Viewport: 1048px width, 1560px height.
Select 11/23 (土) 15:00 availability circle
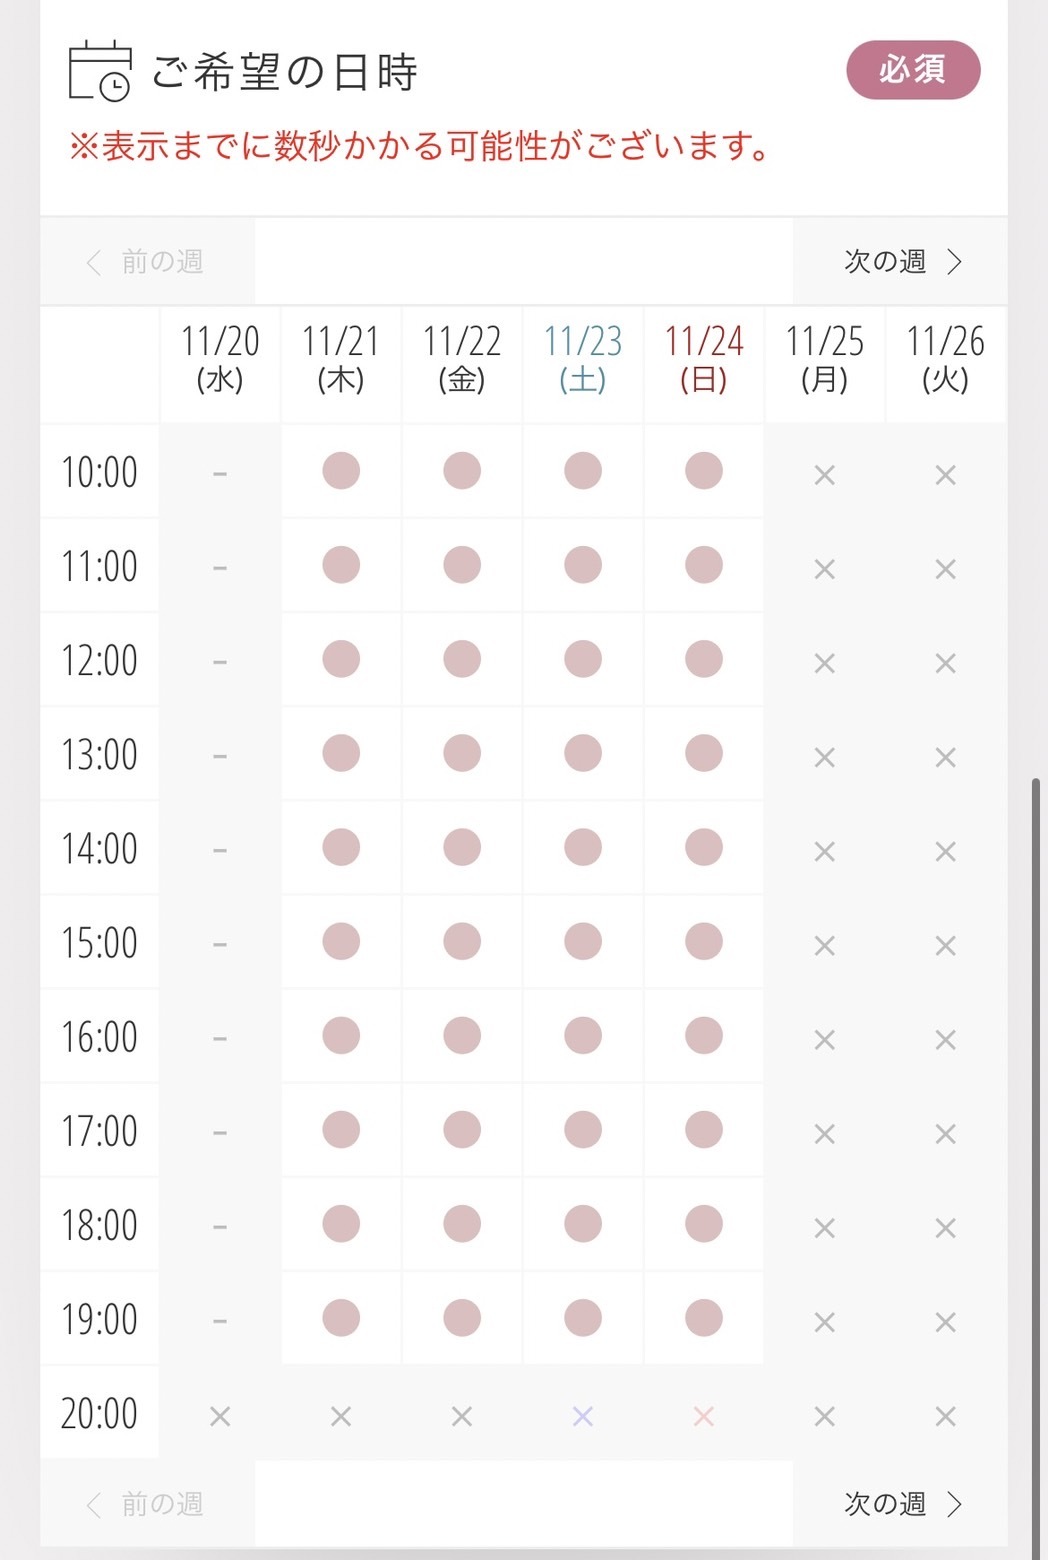pyautogui.click(x=583, y=941)
